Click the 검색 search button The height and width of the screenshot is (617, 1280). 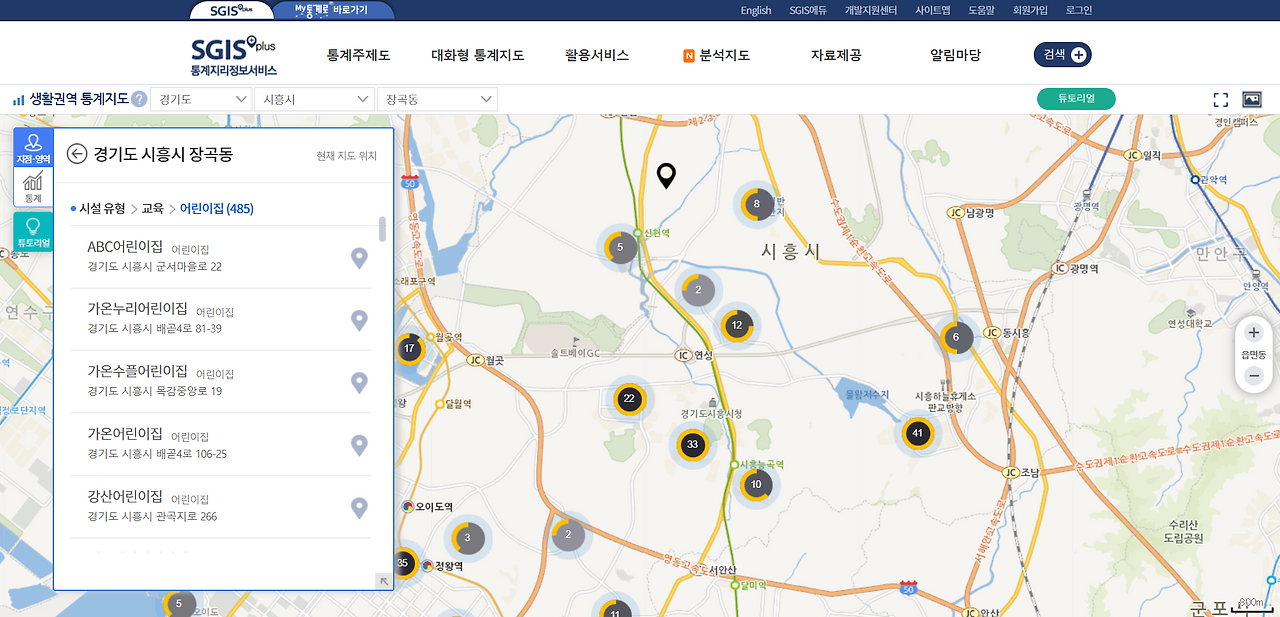[x=1062, y=55]
